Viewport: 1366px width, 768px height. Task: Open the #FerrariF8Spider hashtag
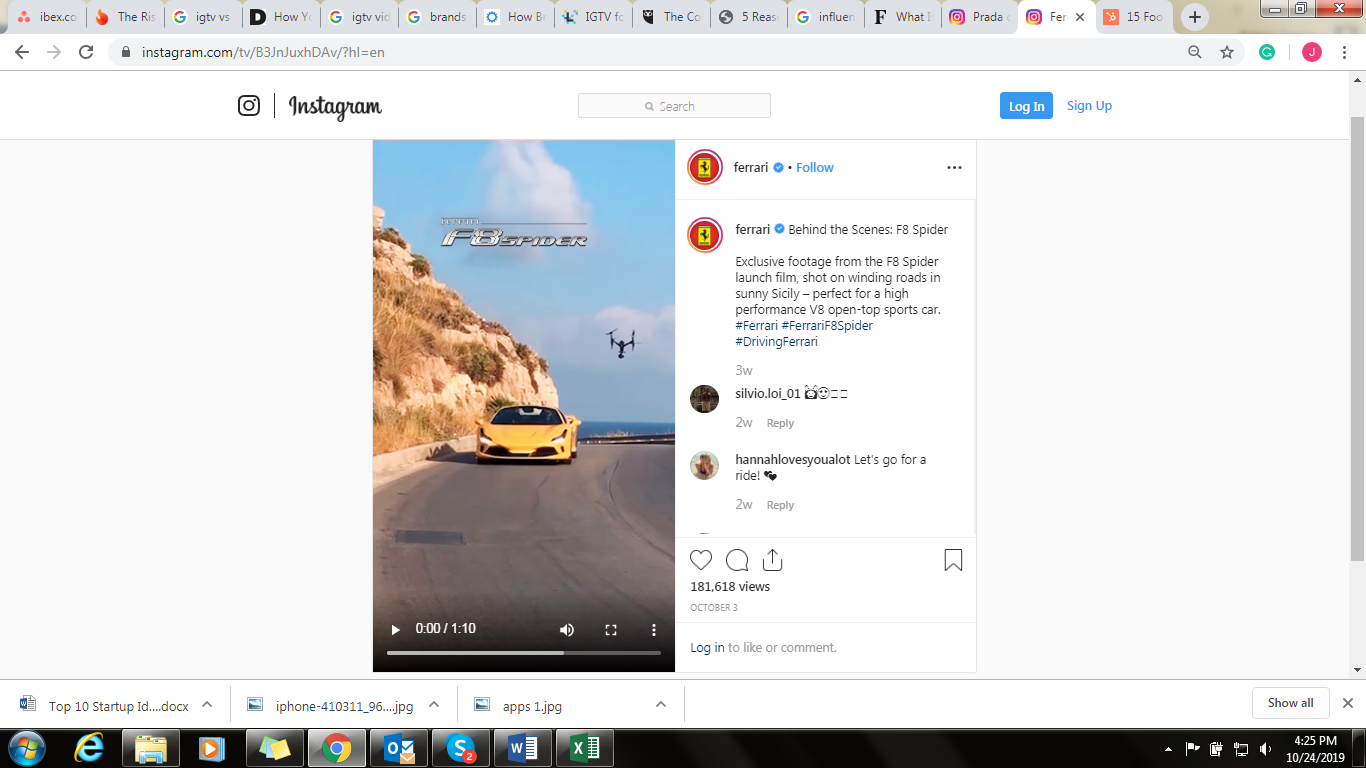tap(827, 326)
